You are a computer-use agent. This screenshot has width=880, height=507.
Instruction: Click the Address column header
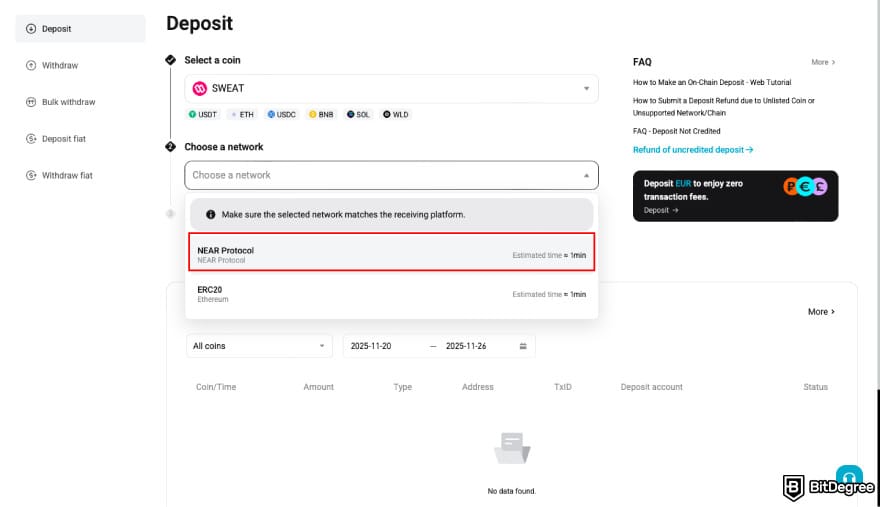(478, 387)
